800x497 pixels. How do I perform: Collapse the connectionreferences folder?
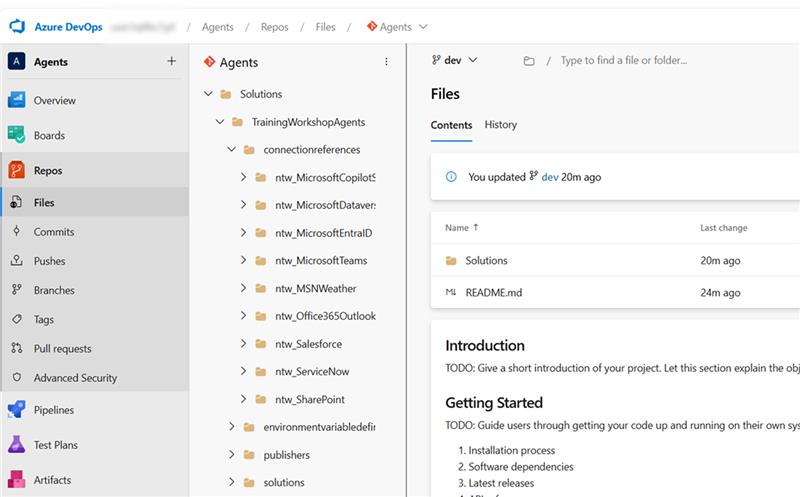coord(232,149)
